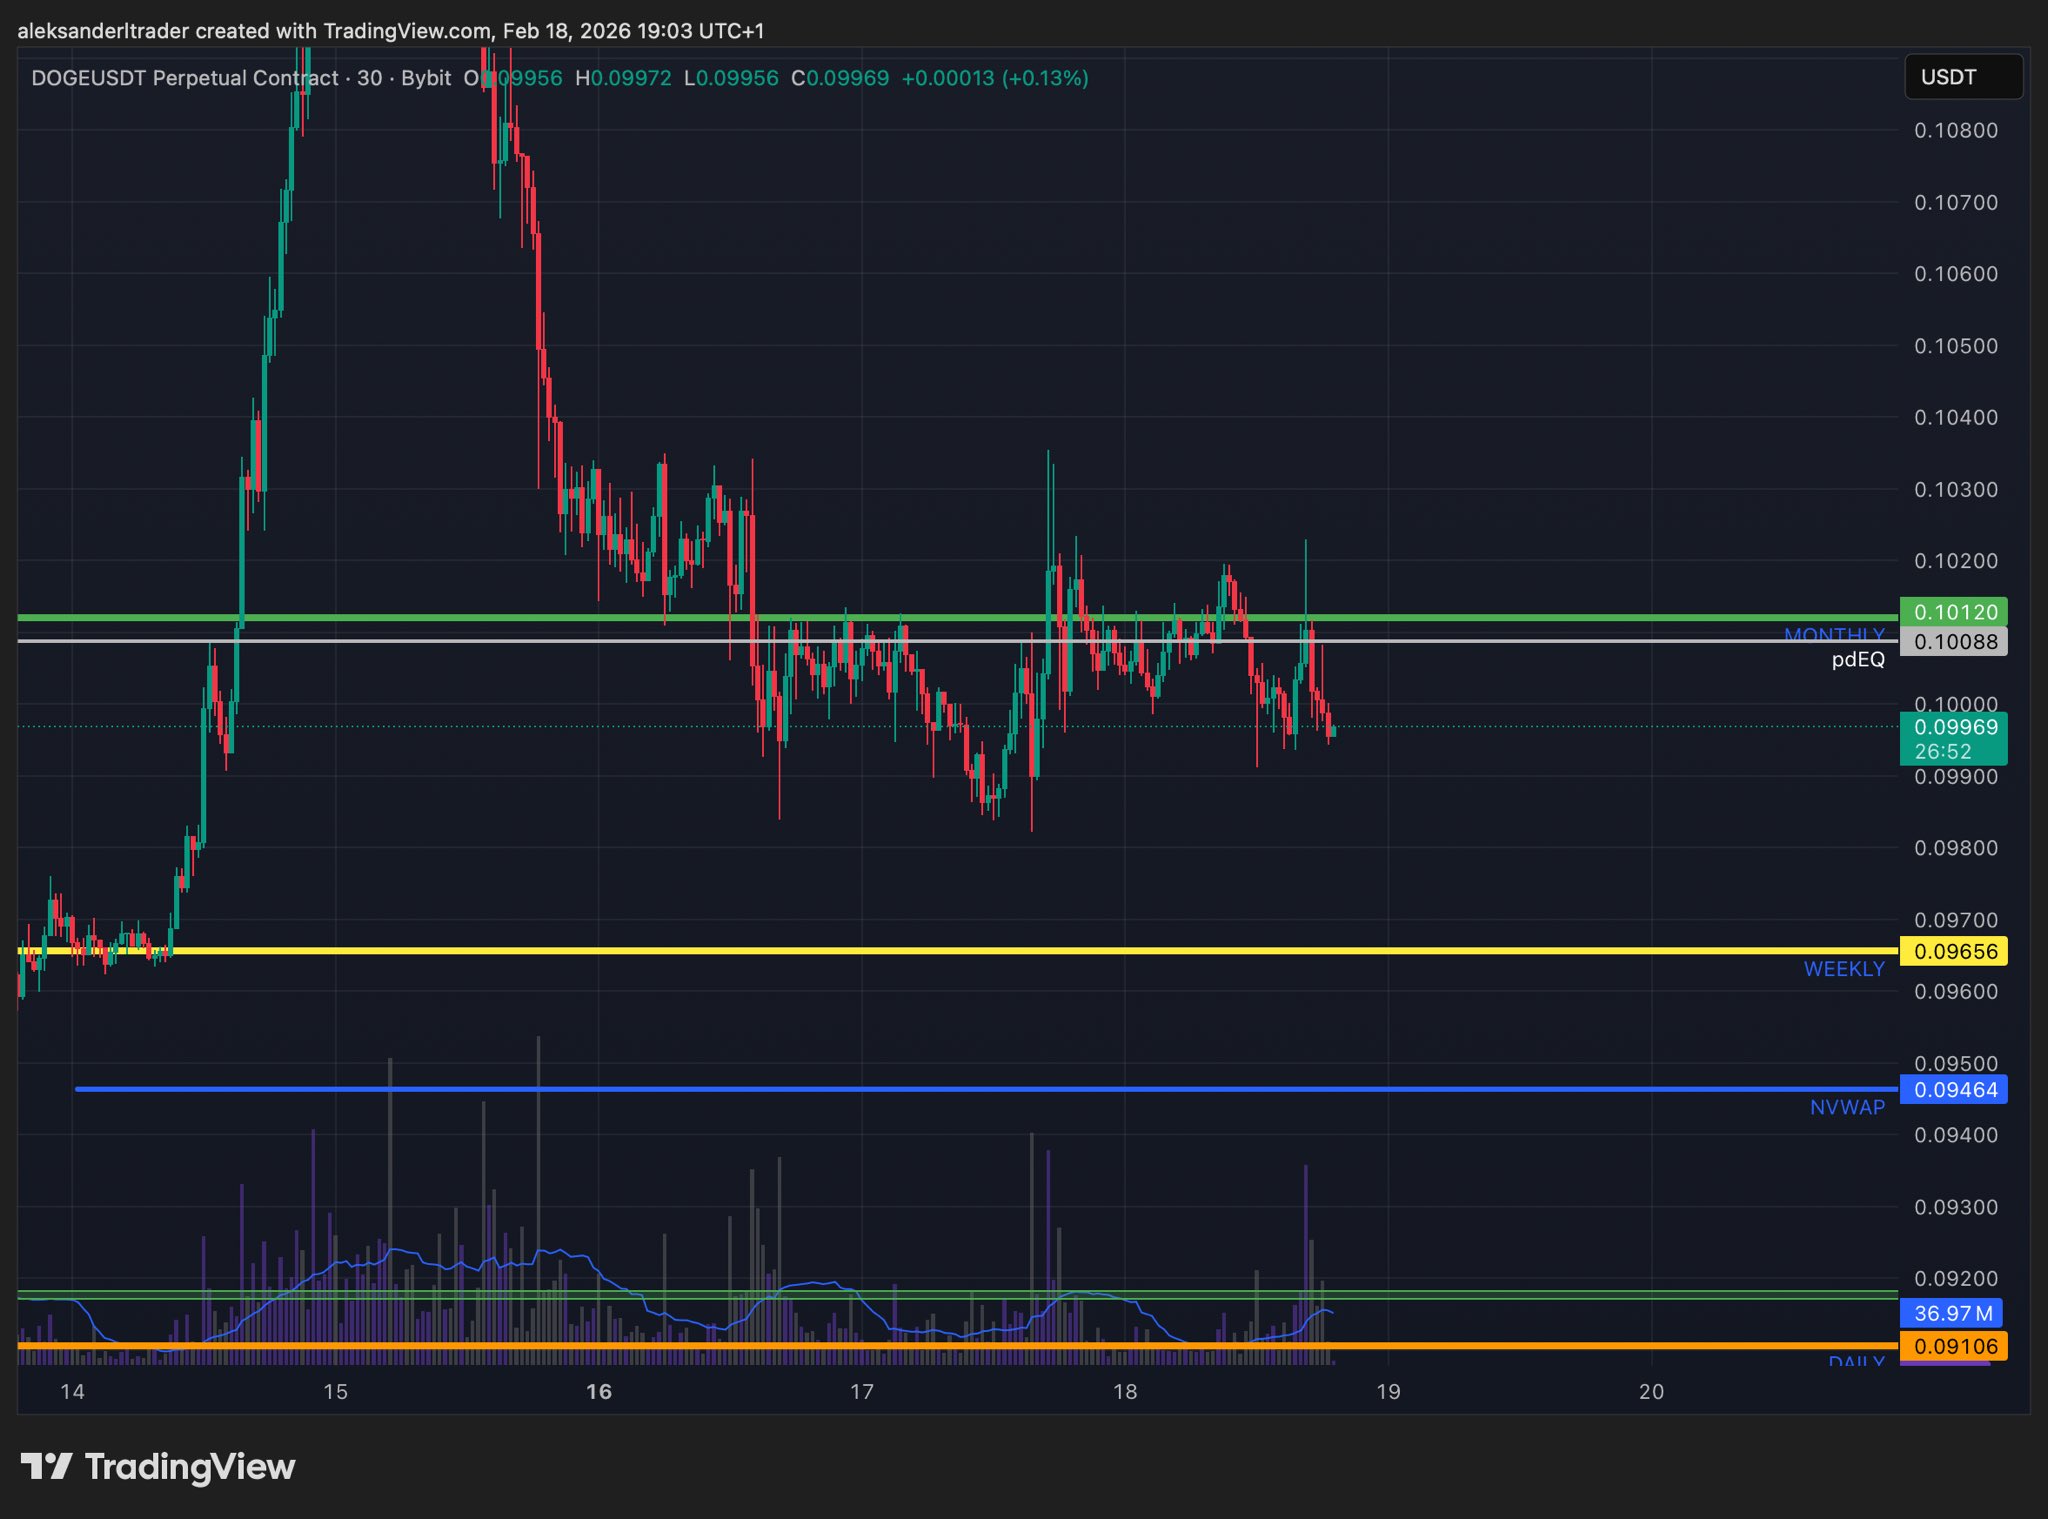Click date 16 on the time axis
2048x1519 pixels.
coord(598,1391)
